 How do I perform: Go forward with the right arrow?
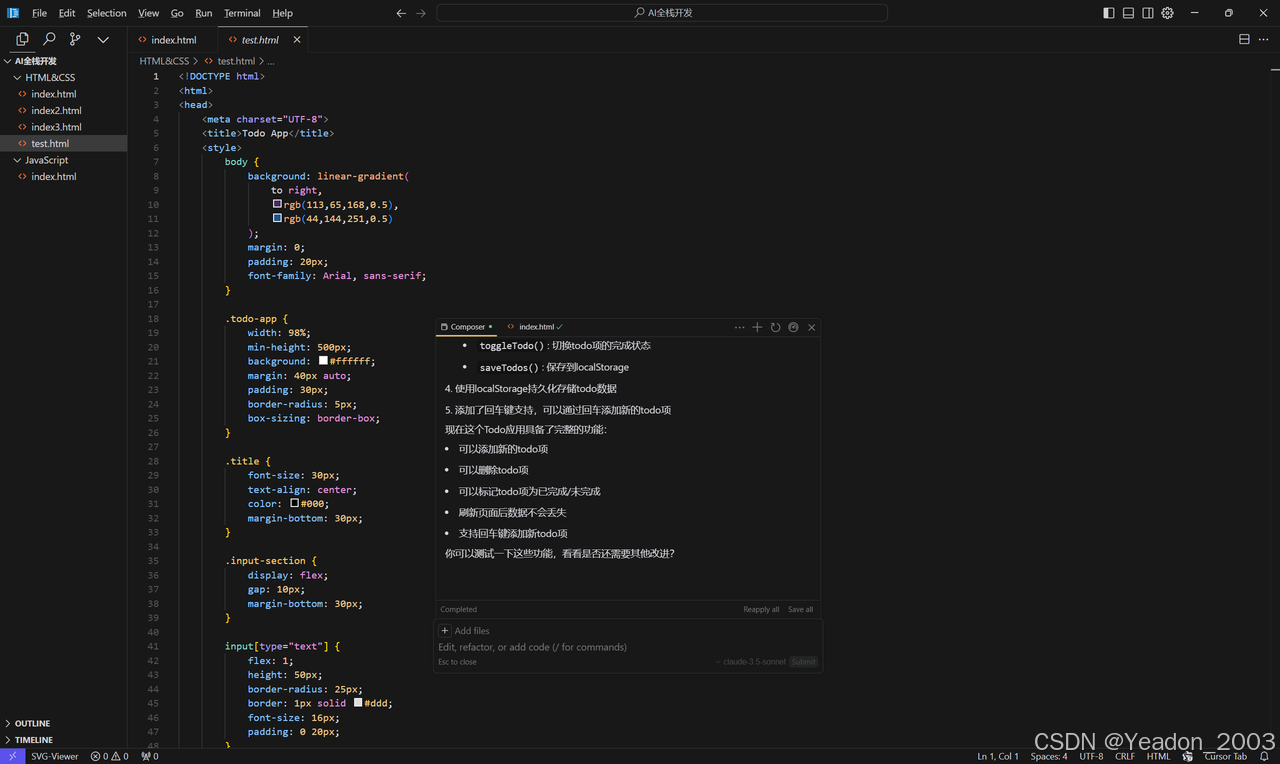421,13
